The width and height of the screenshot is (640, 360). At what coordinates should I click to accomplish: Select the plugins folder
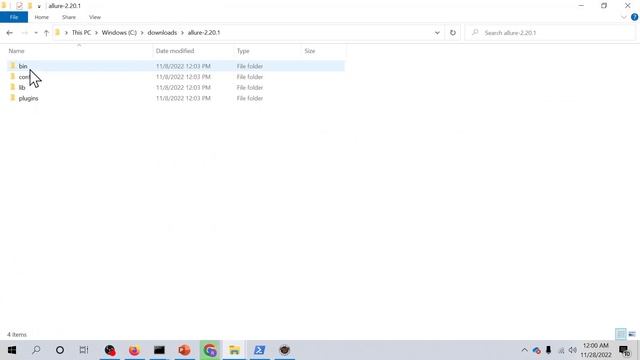pos(28,98)
